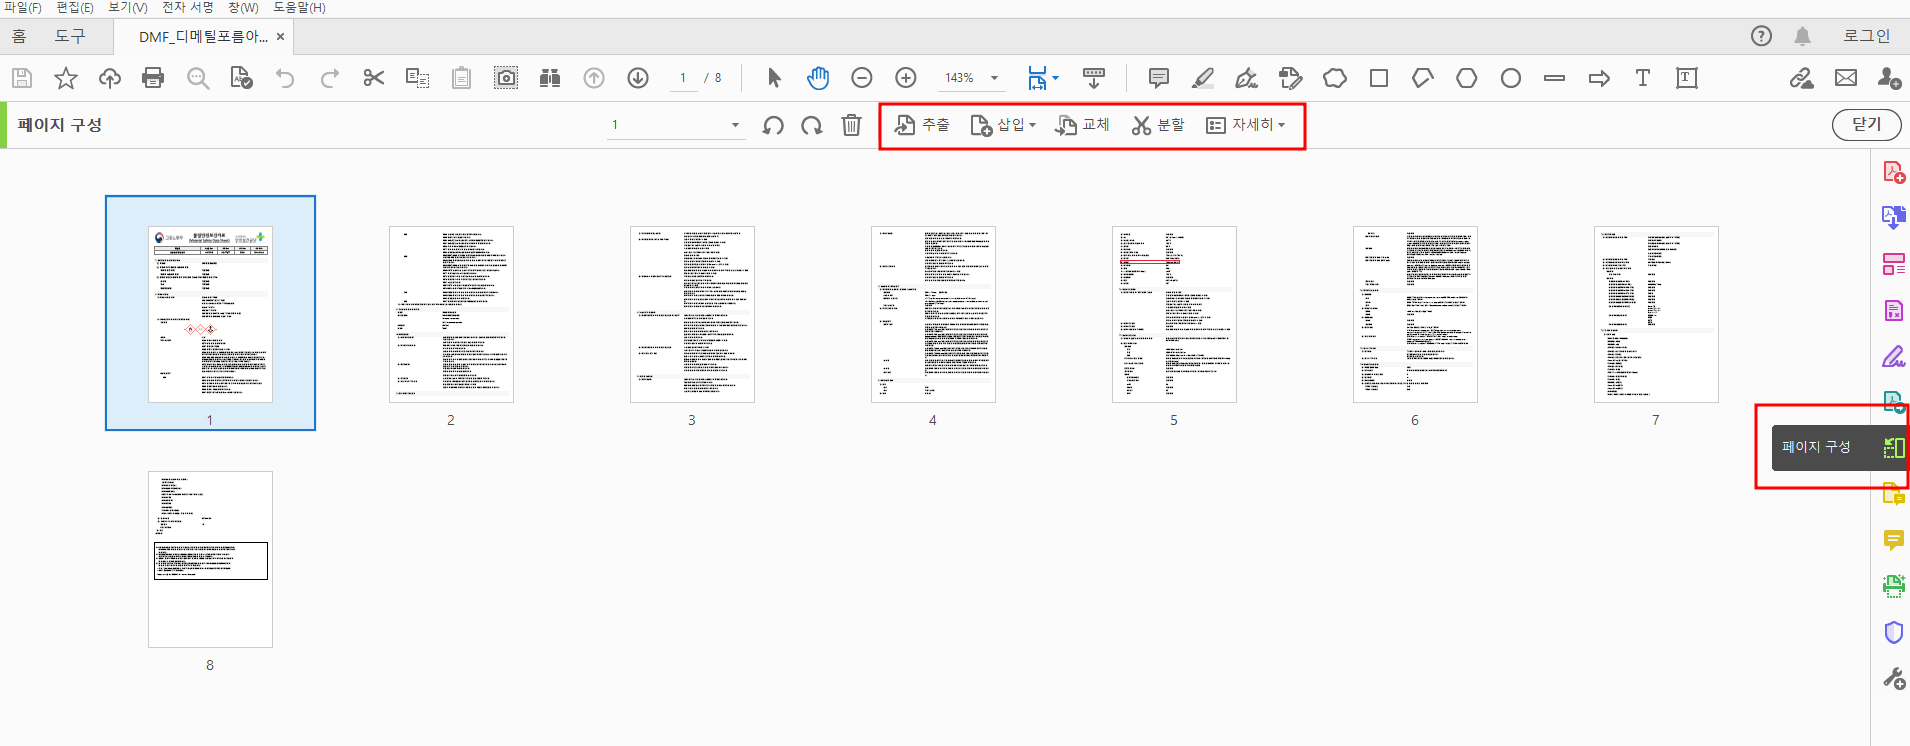
Task: Add text with the T tool
Action: (1642, 78)
